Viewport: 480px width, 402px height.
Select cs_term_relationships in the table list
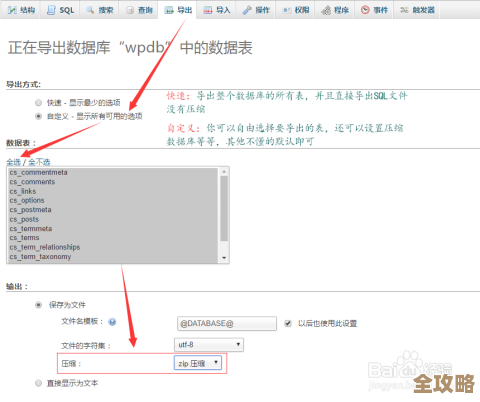click(x=113, y=247)
